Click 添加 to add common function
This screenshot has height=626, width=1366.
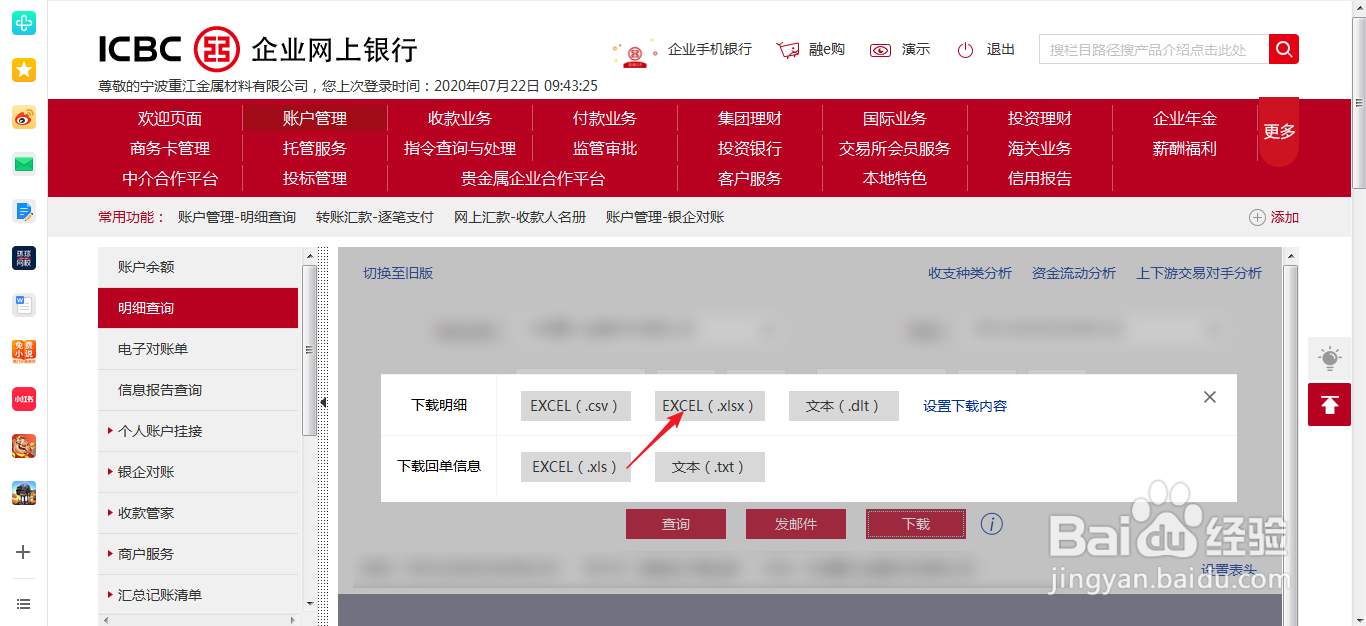pos(1274,217)
